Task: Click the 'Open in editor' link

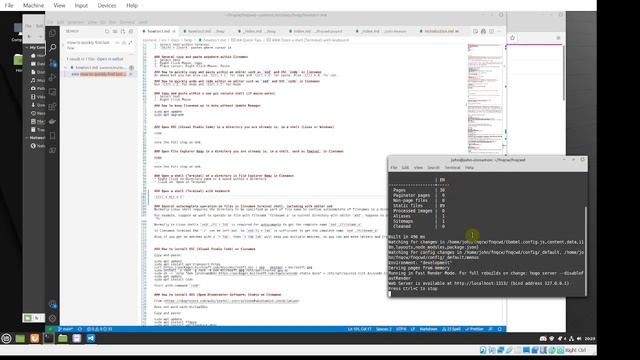Action: 110,59
